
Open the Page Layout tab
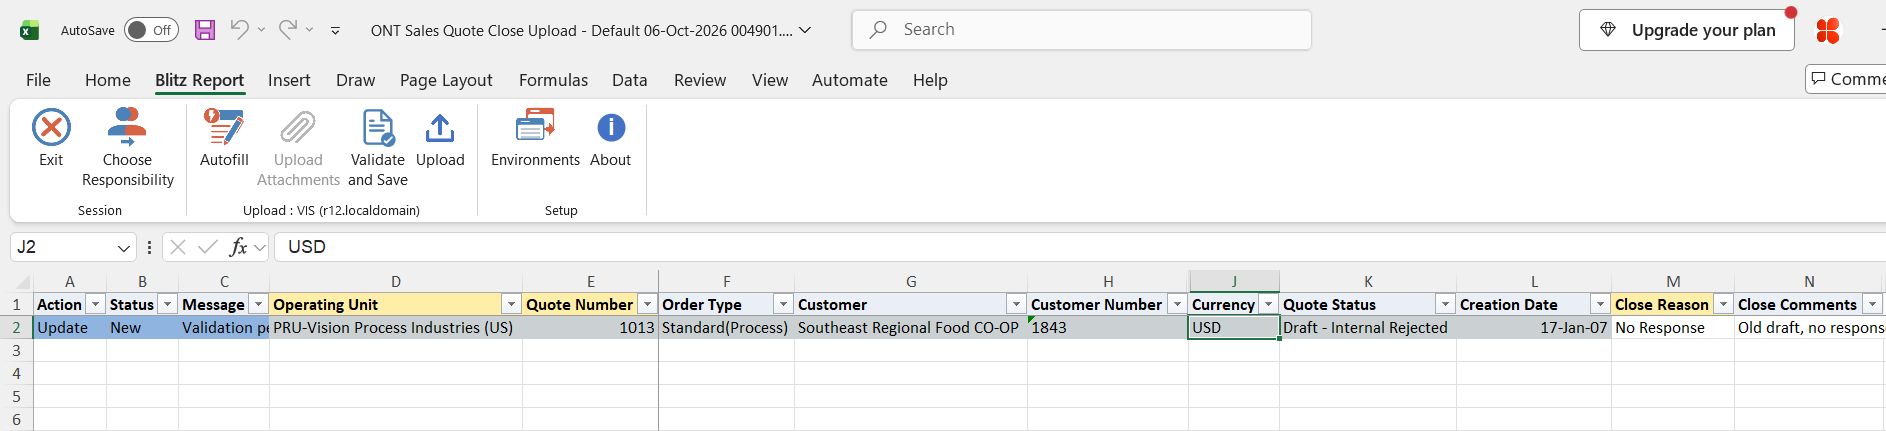pos(446,80)
